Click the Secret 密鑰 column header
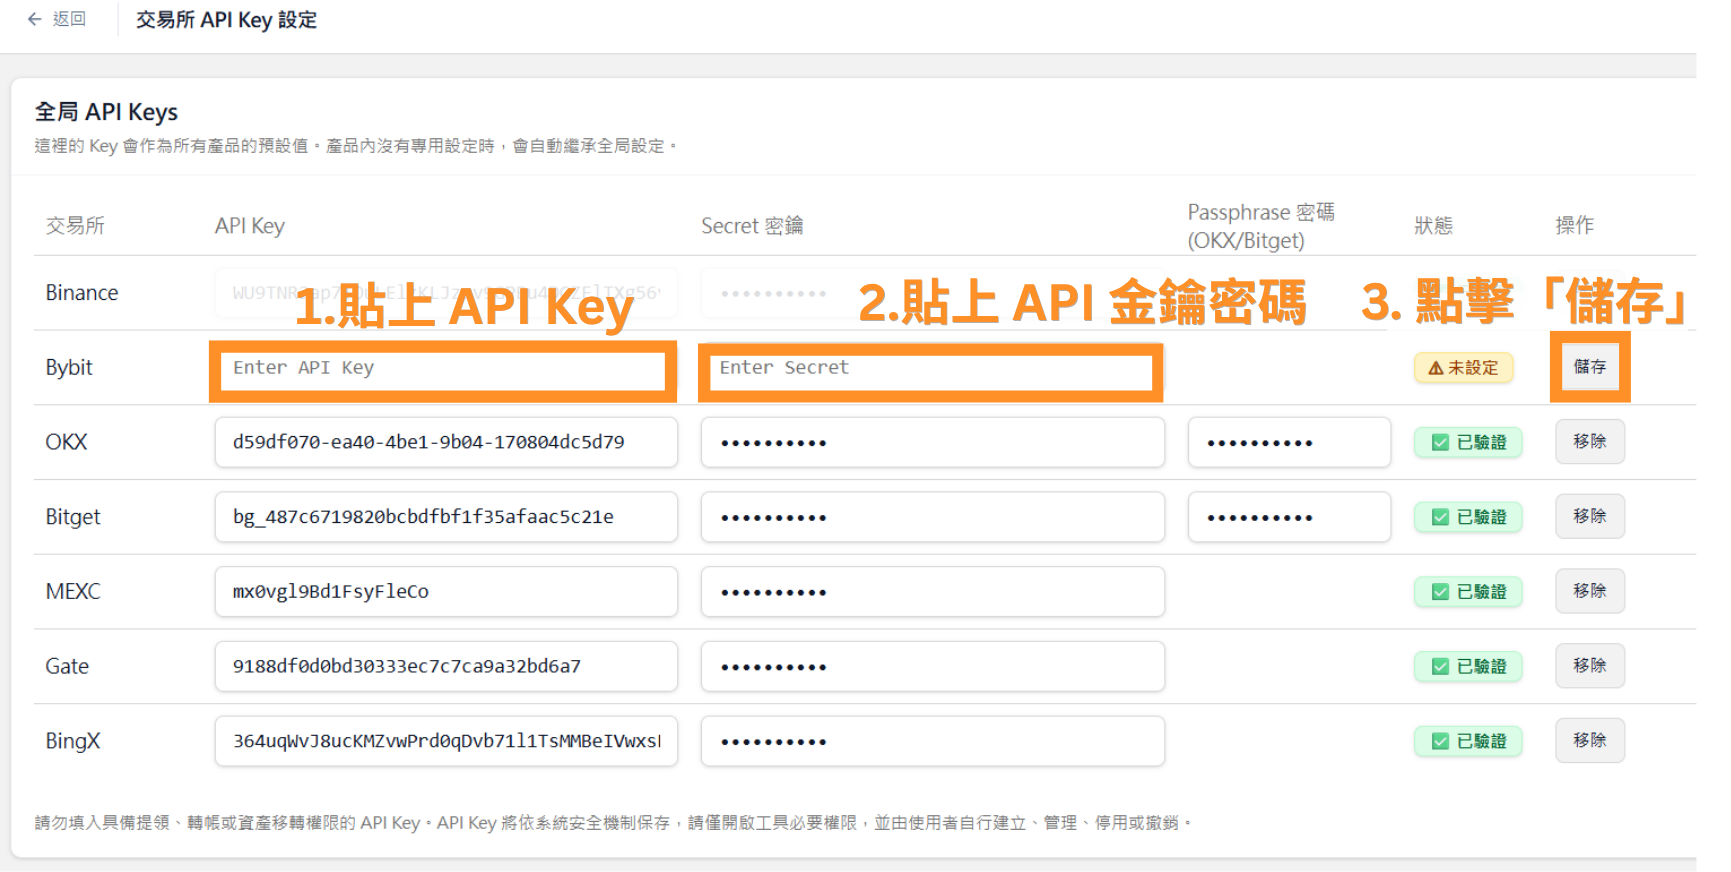Image resolution: width=1731 pixels, height=872 pixels. pyautogui.click(x=752, y=226)
